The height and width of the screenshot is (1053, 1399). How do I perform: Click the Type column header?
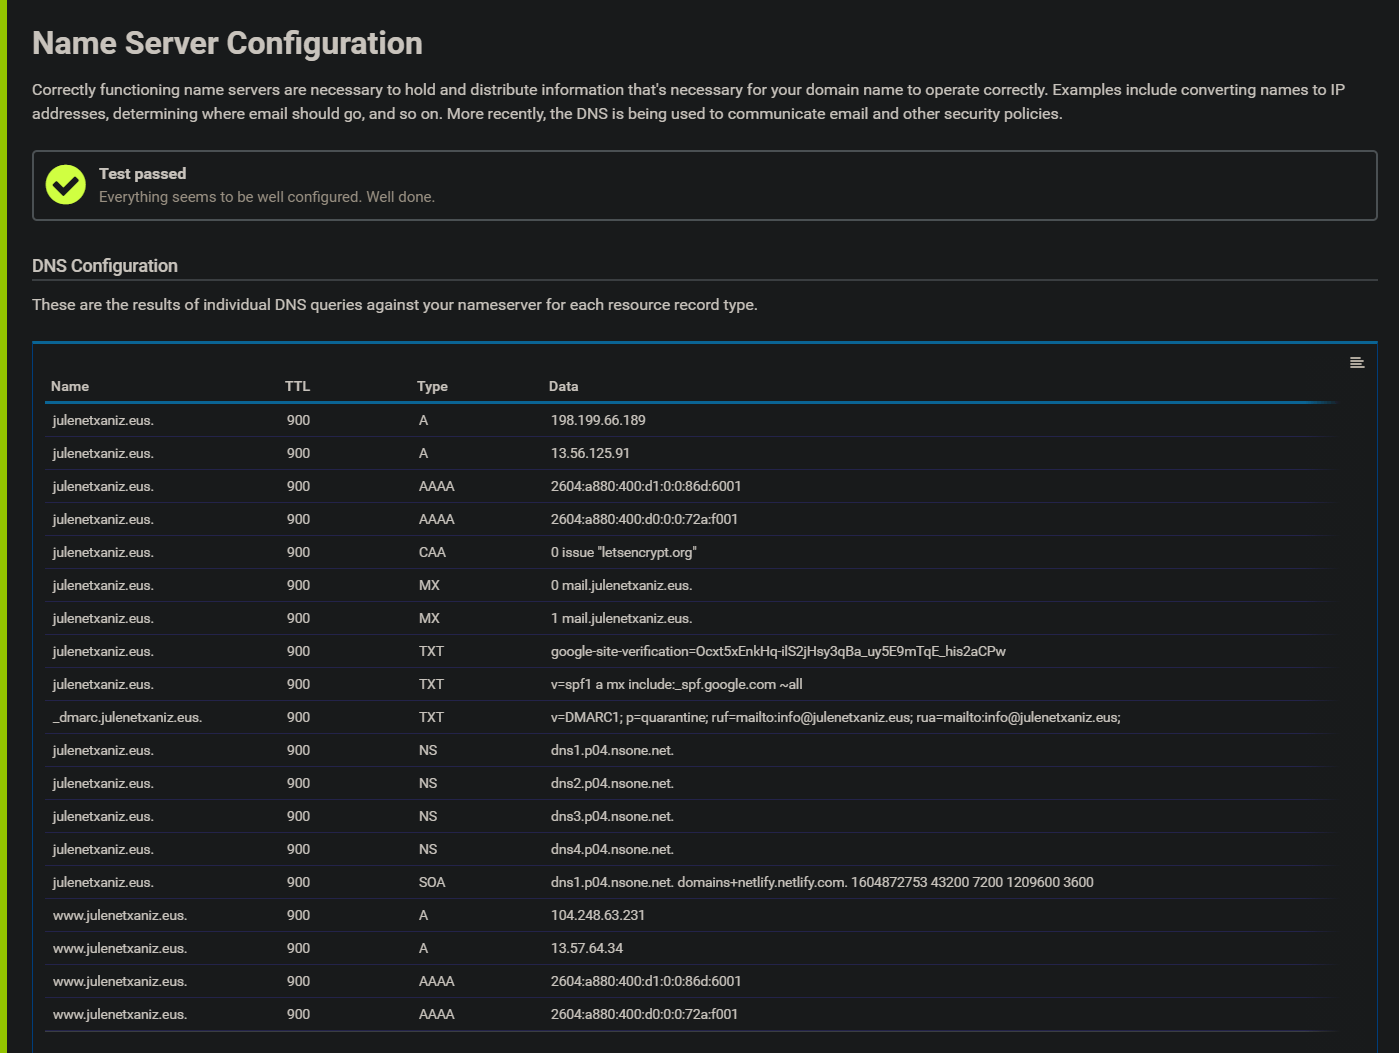[x=432, y=386]
